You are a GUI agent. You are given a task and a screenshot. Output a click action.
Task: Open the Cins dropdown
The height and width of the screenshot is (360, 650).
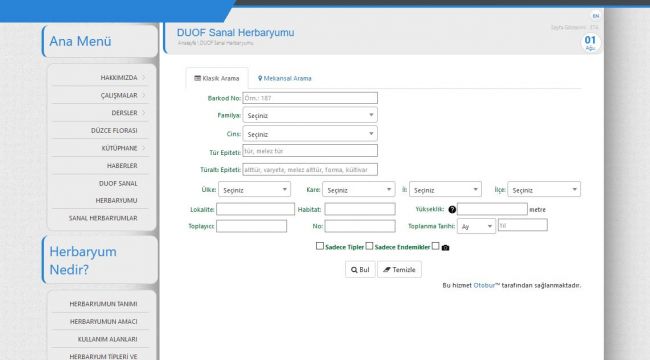310,134
